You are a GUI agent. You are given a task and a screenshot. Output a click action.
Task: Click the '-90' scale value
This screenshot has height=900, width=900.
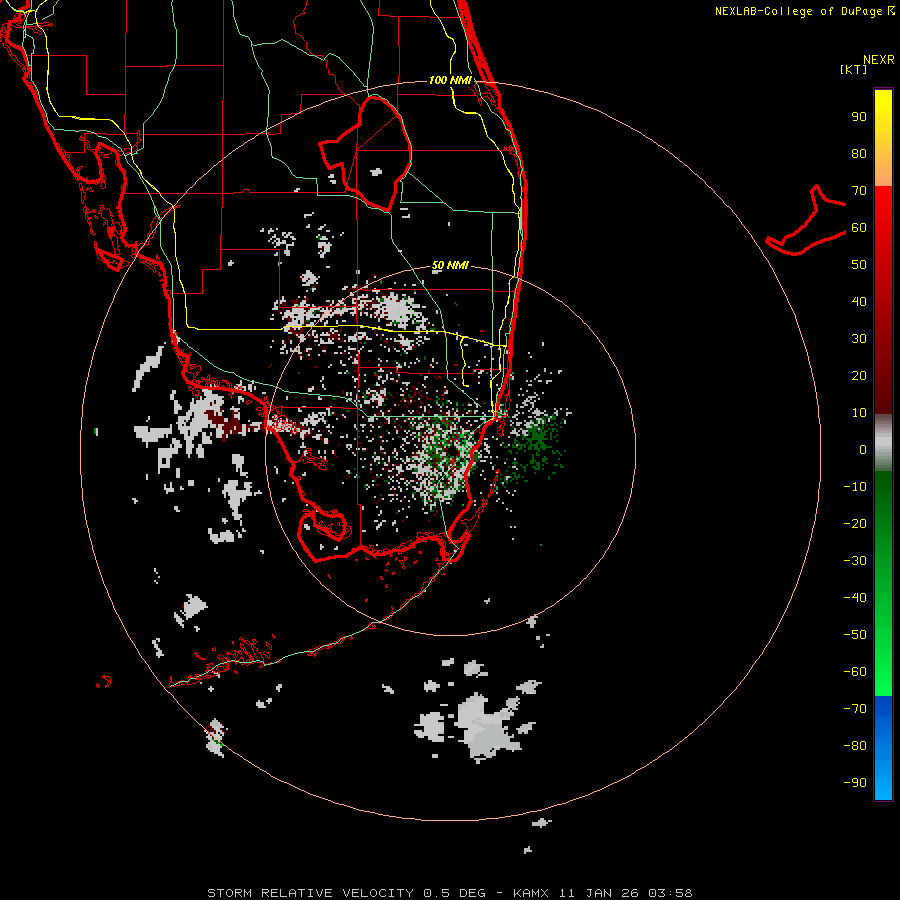[855, 783]
